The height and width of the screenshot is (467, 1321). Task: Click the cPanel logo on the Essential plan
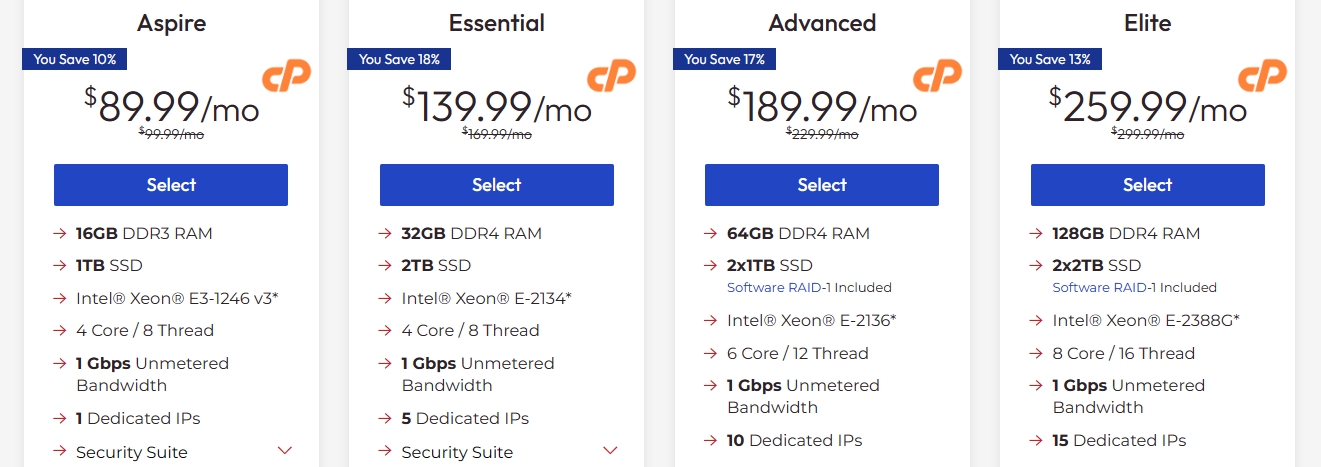coord(611,77)
